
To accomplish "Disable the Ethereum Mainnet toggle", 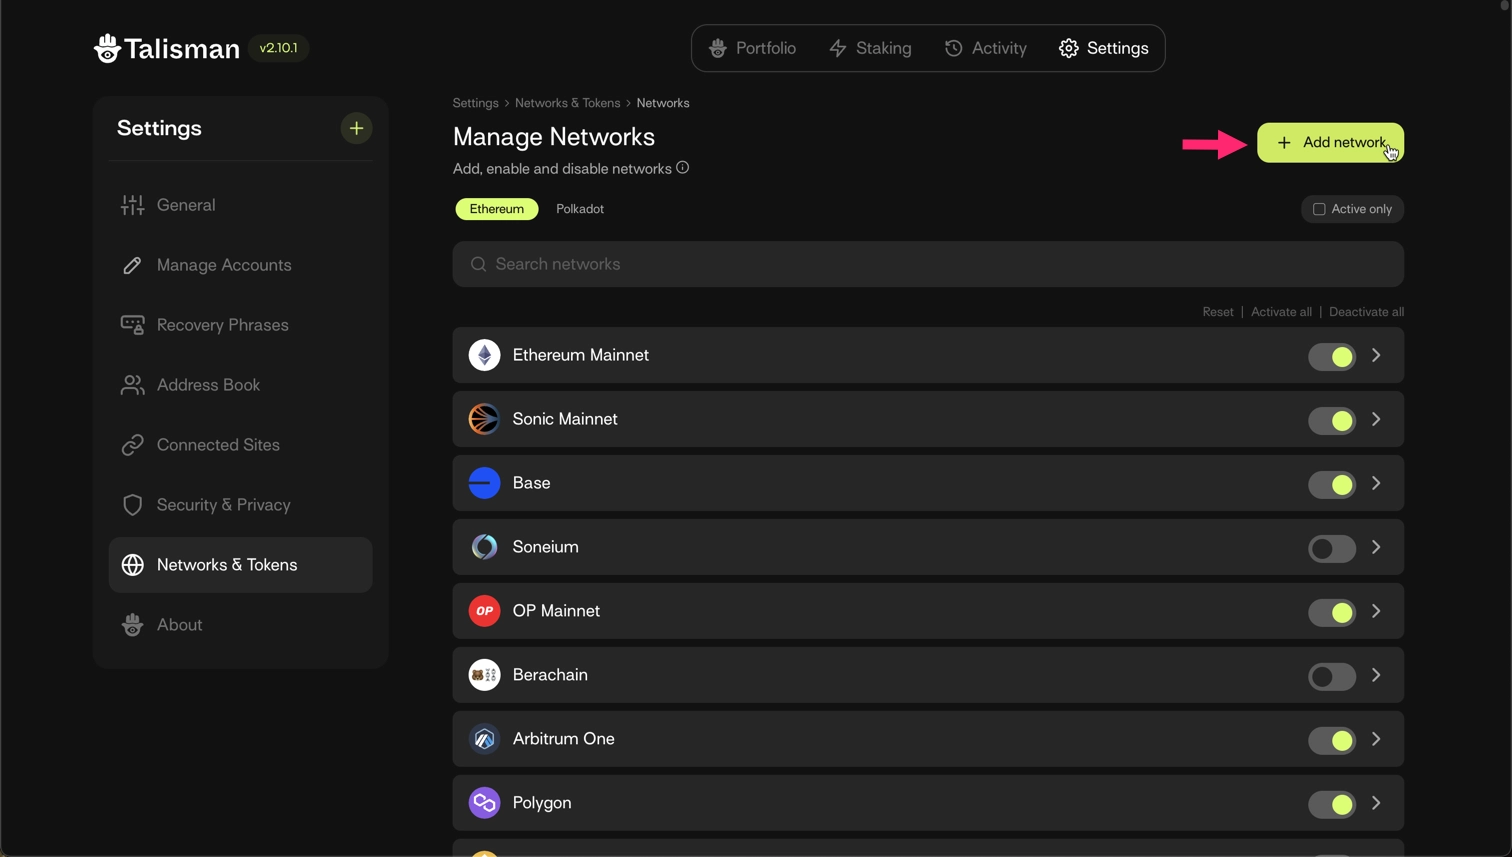I will coord(1332,356).
